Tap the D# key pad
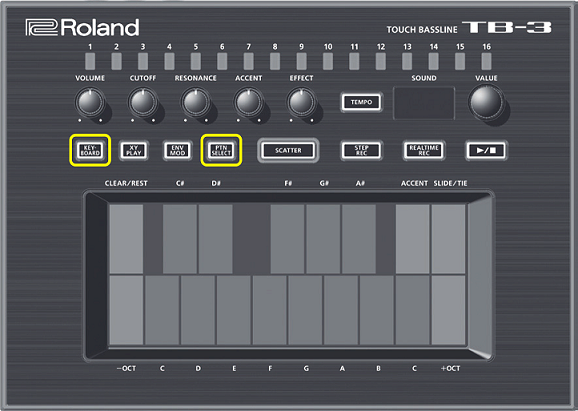This screenshot has height=411, width=578. 215,239
